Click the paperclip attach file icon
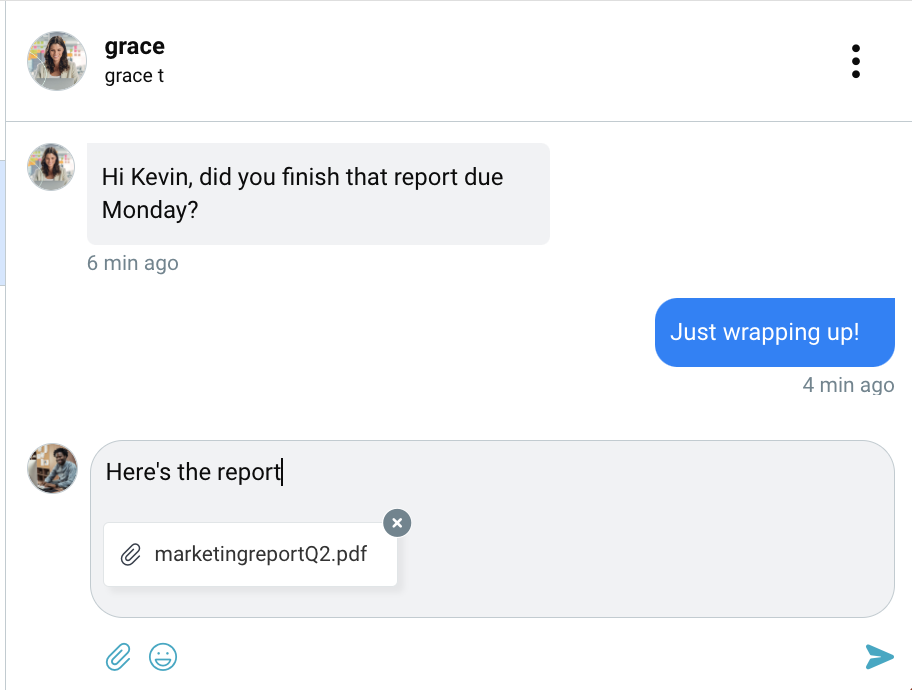Viewport: 912px width, 690px height. click(x=118, y=657)
